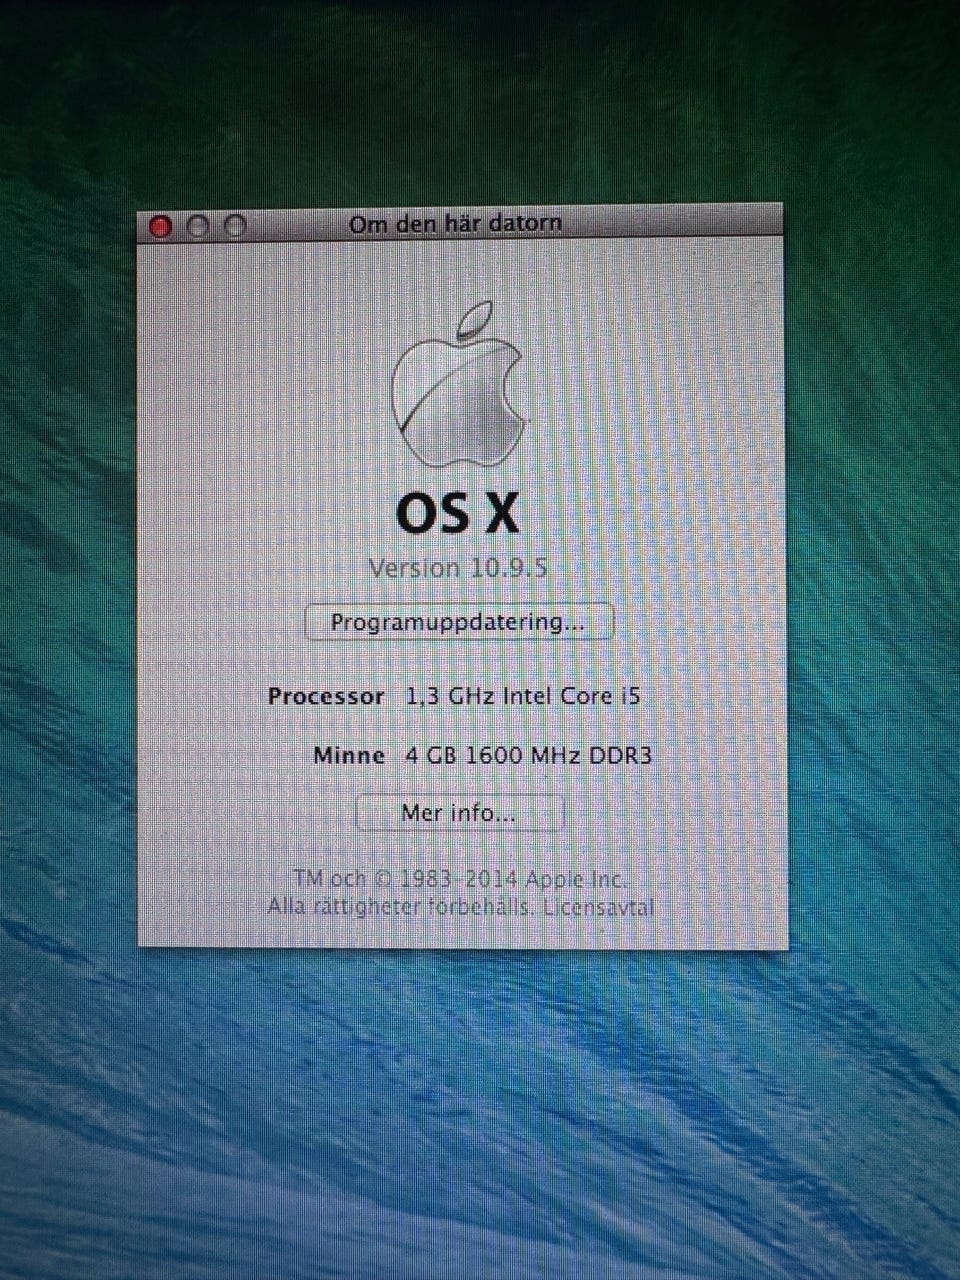
Task: Open Mer info... details
Action: click(x=460, y=813)
